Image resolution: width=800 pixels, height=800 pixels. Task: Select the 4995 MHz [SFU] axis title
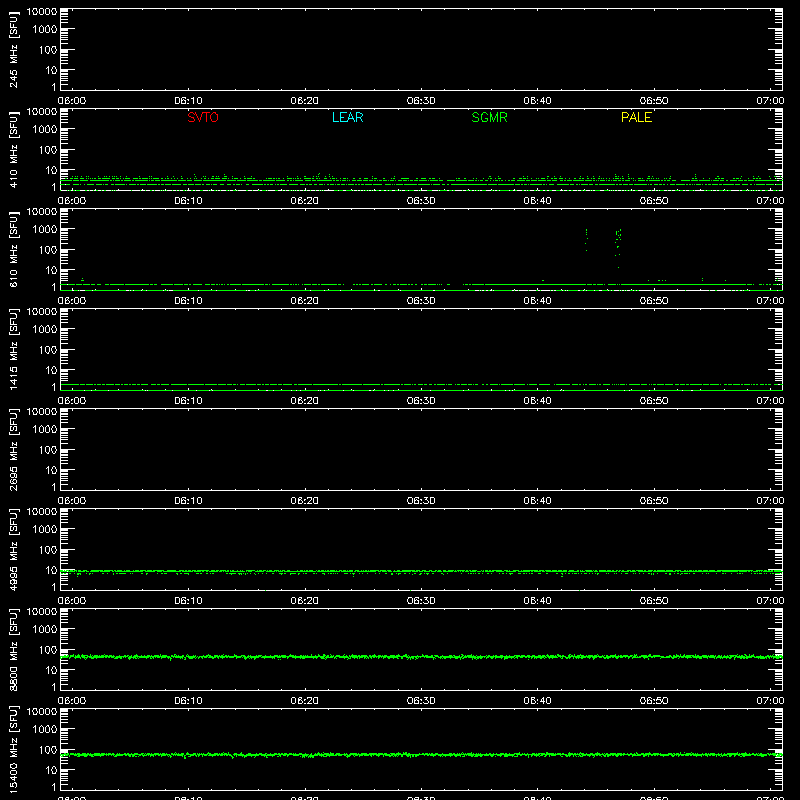pyautogui.click(x=13, y=549)
